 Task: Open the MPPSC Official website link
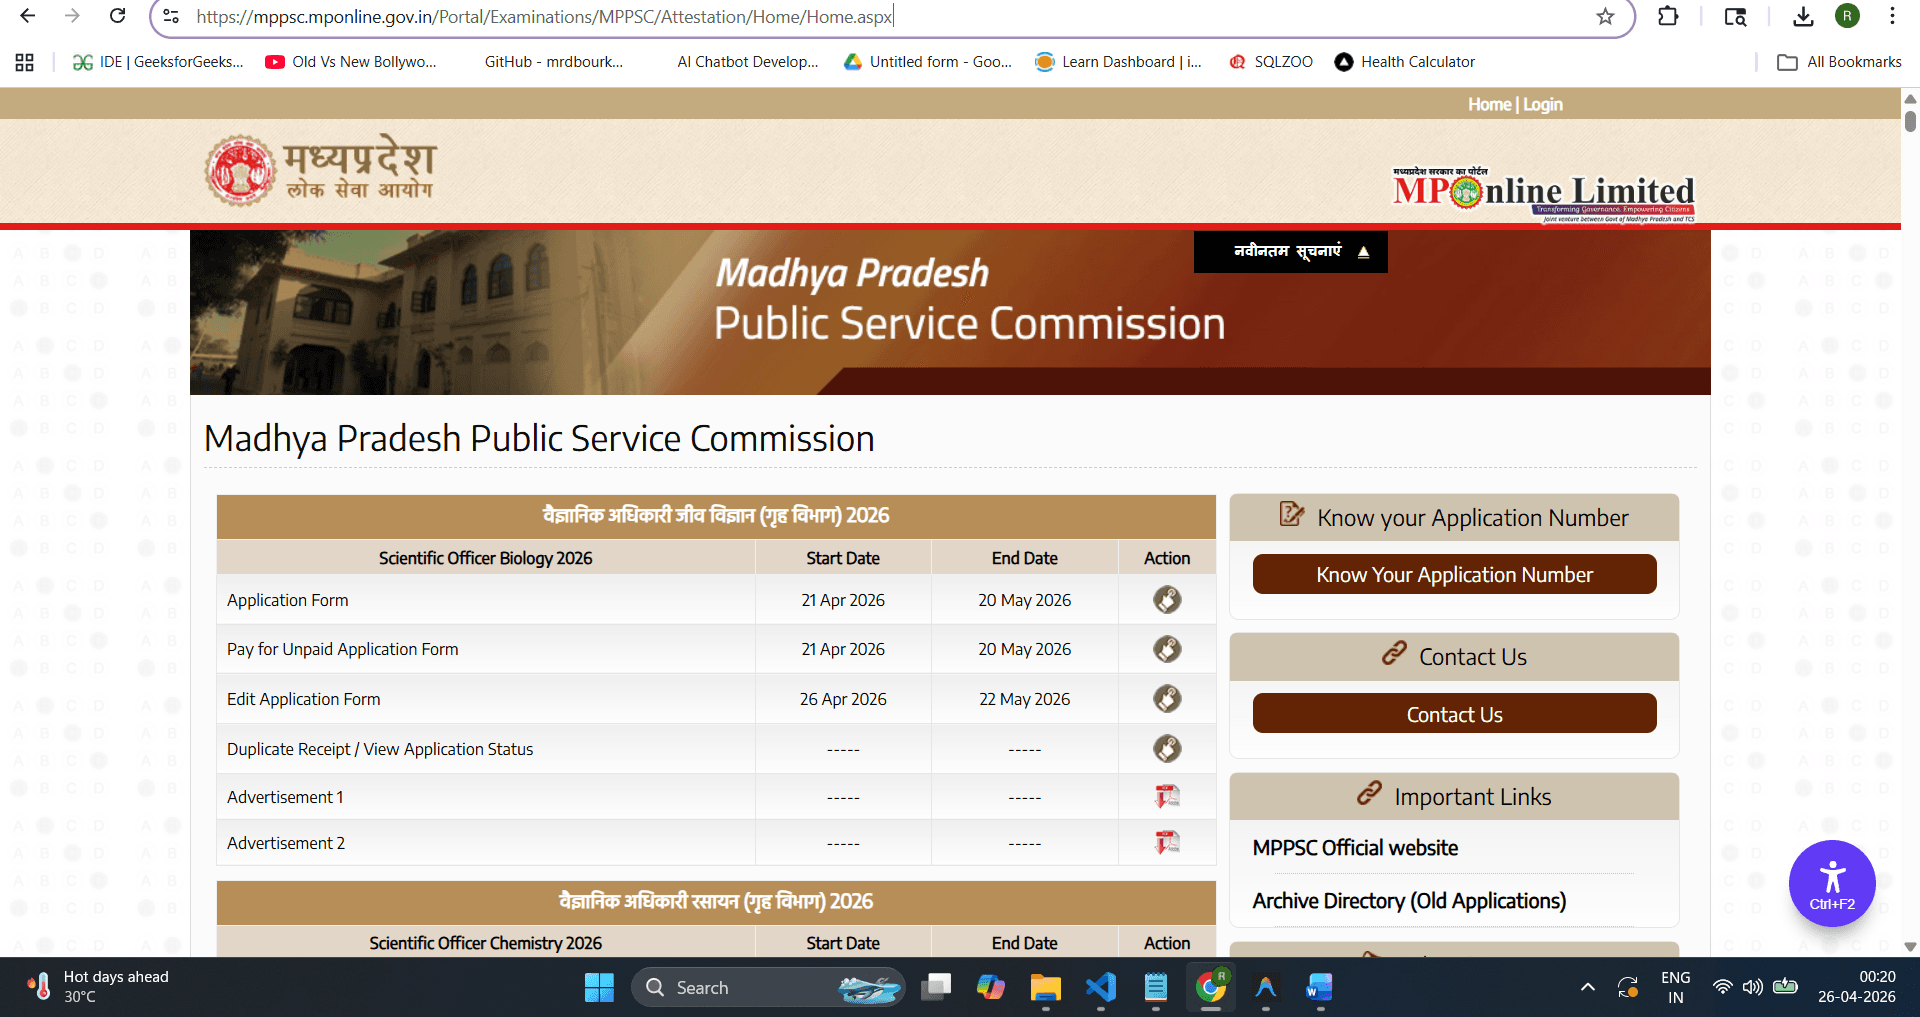point(1355,847)
